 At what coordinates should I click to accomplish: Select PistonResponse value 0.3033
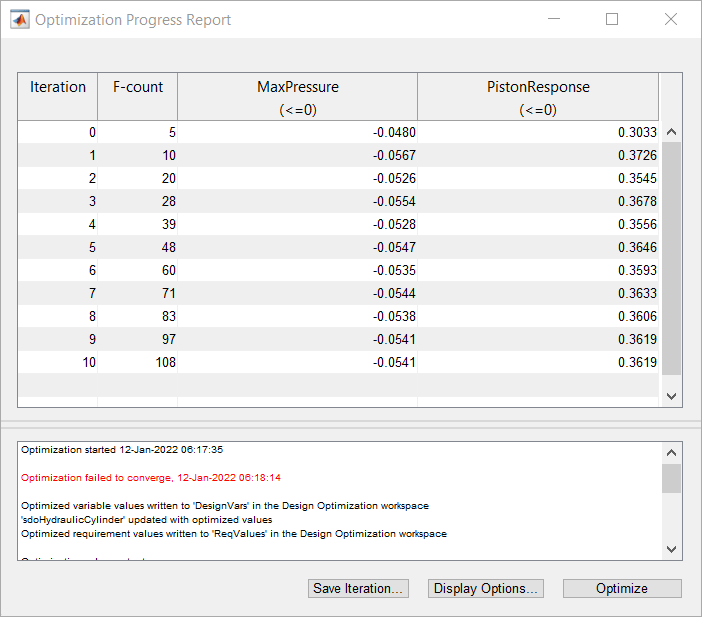coord(538,133)
